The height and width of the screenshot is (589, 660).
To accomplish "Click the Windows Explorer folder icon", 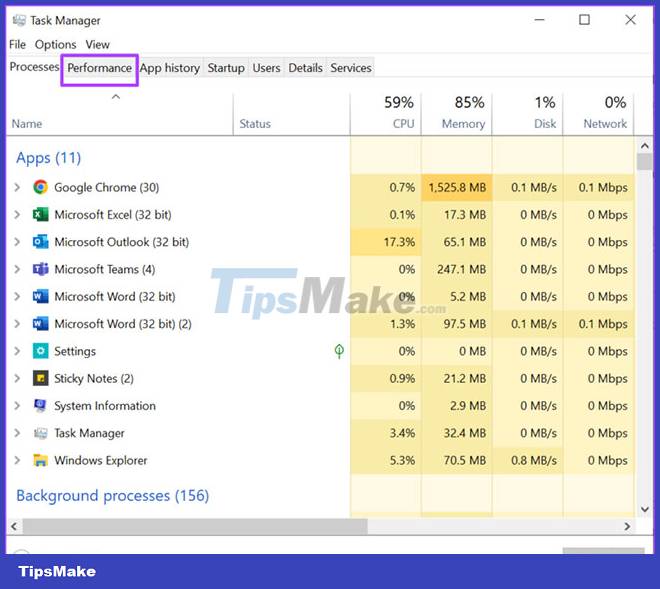I will point(40,460).
